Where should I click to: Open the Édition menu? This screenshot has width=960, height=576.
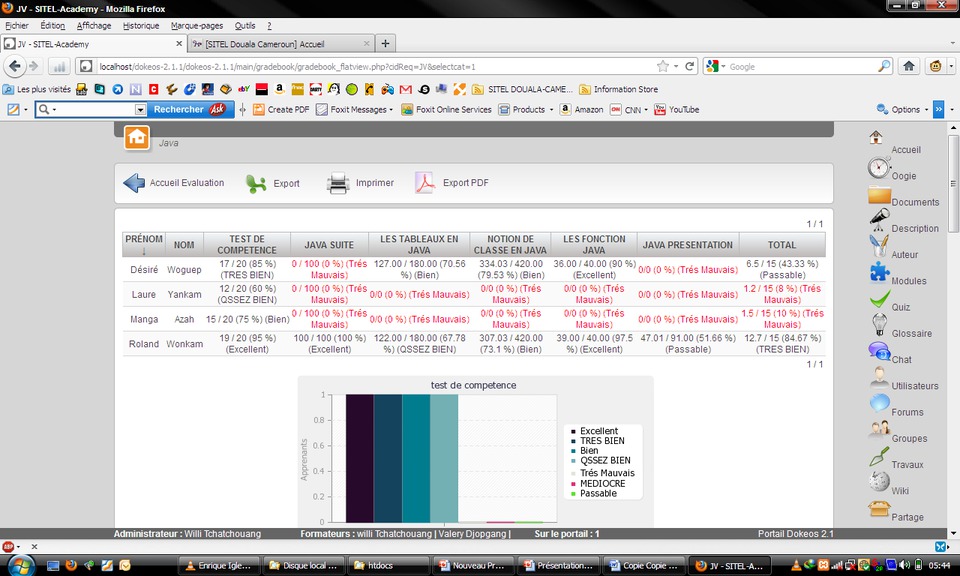[x=53, y=26]
